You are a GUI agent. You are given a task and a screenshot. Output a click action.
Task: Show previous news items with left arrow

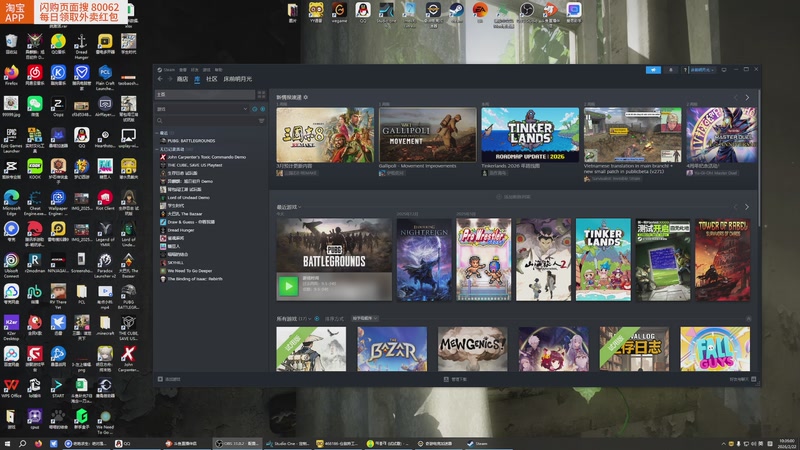(736, 97)
